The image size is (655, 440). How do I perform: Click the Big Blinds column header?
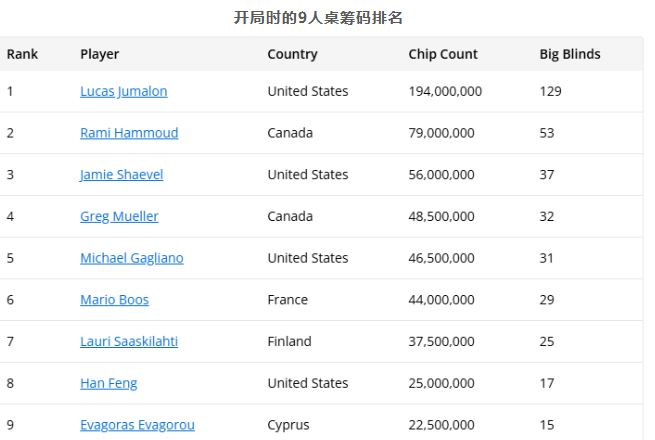coord(570,54)
